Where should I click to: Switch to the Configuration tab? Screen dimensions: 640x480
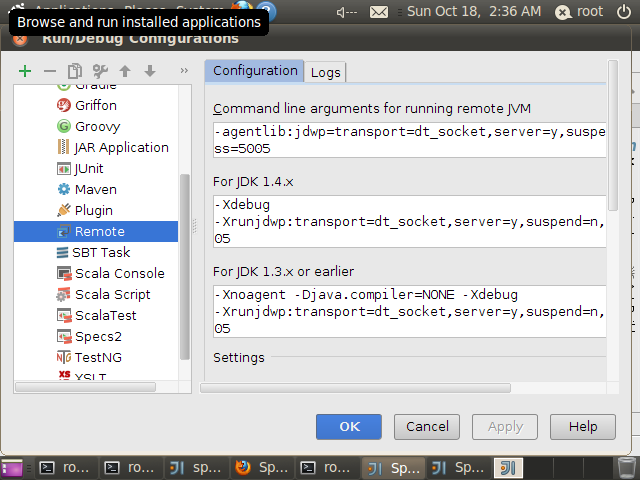pos(255,71)
